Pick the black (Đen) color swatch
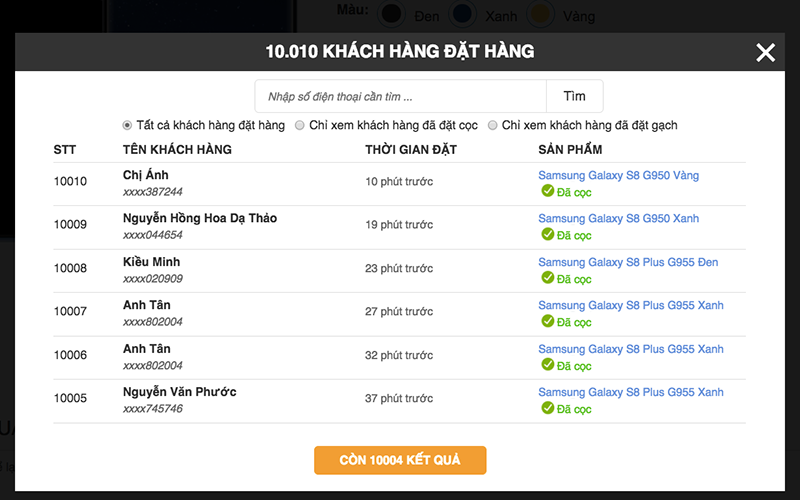Viewport: 800px width, 500px height. point(393,14)
